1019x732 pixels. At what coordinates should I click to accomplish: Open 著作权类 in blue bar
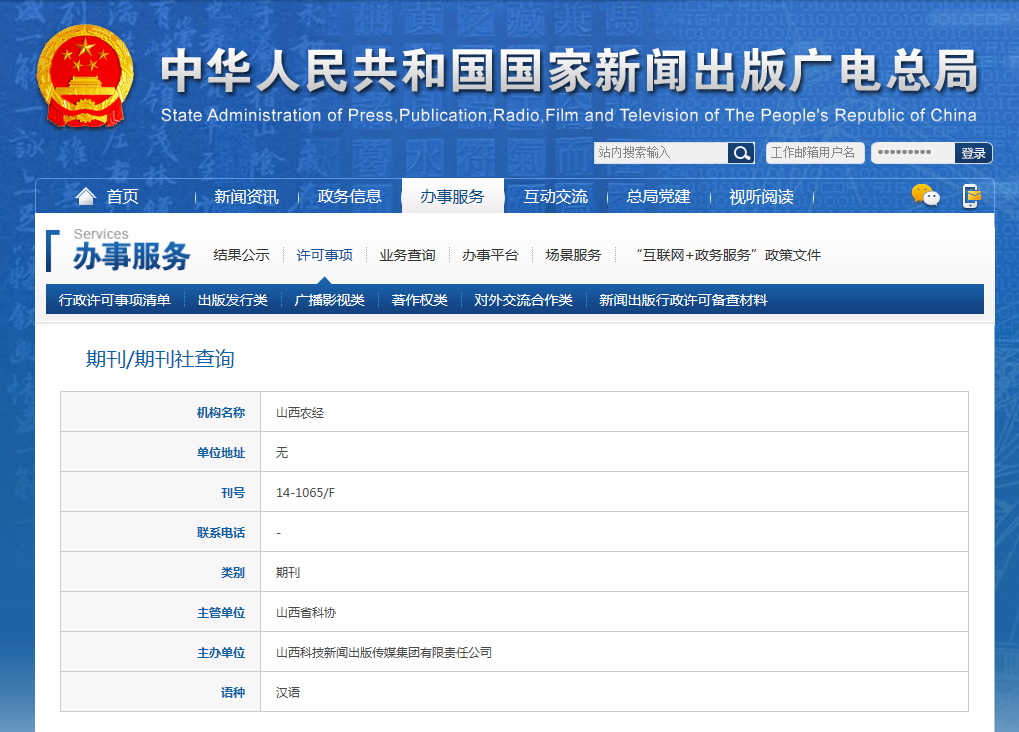(x=419, y=300)
